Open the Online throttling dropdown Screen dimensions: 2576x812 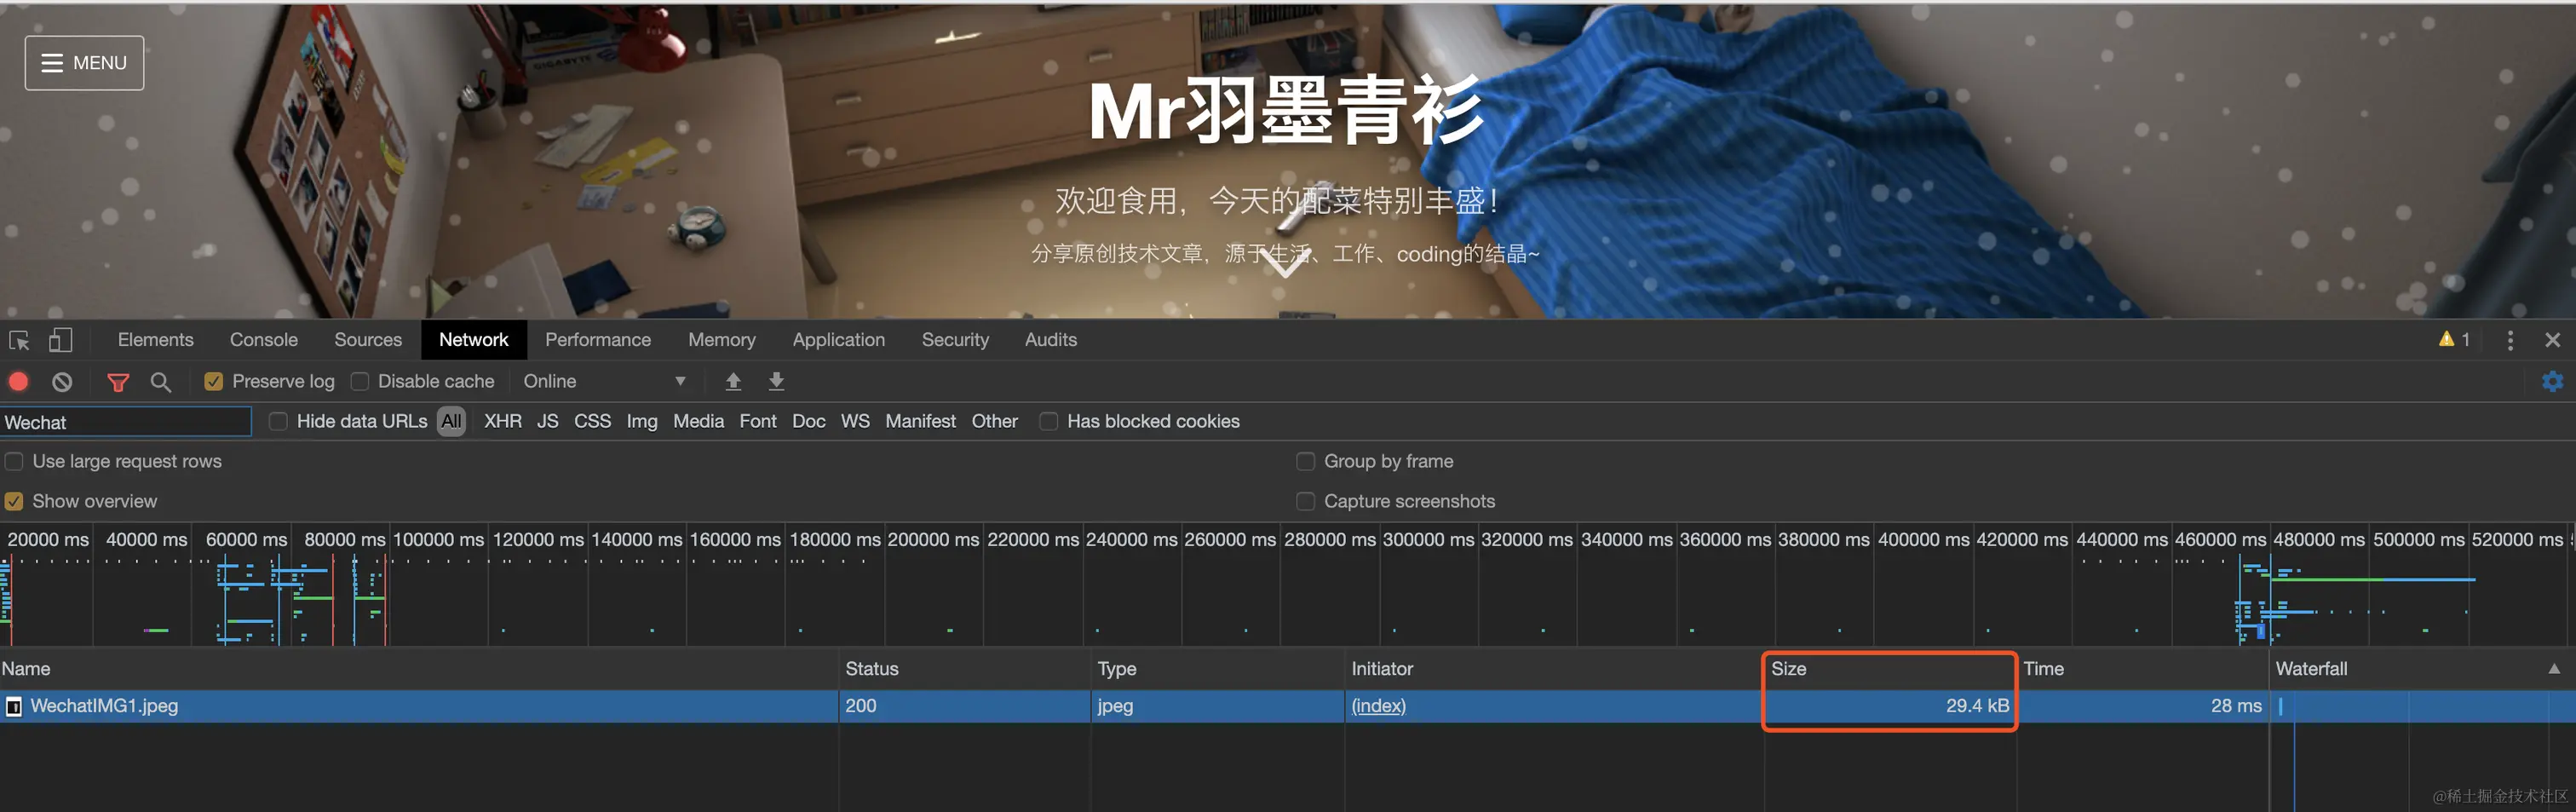[605, 381]
